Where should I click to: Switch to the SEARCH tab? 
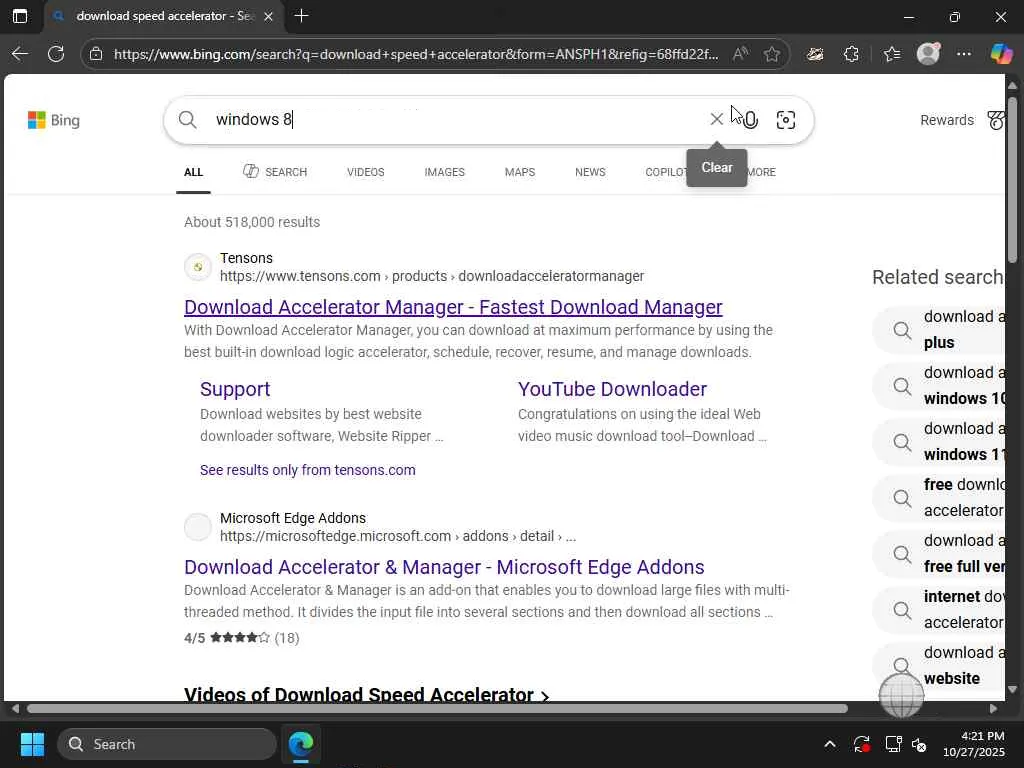275,172
